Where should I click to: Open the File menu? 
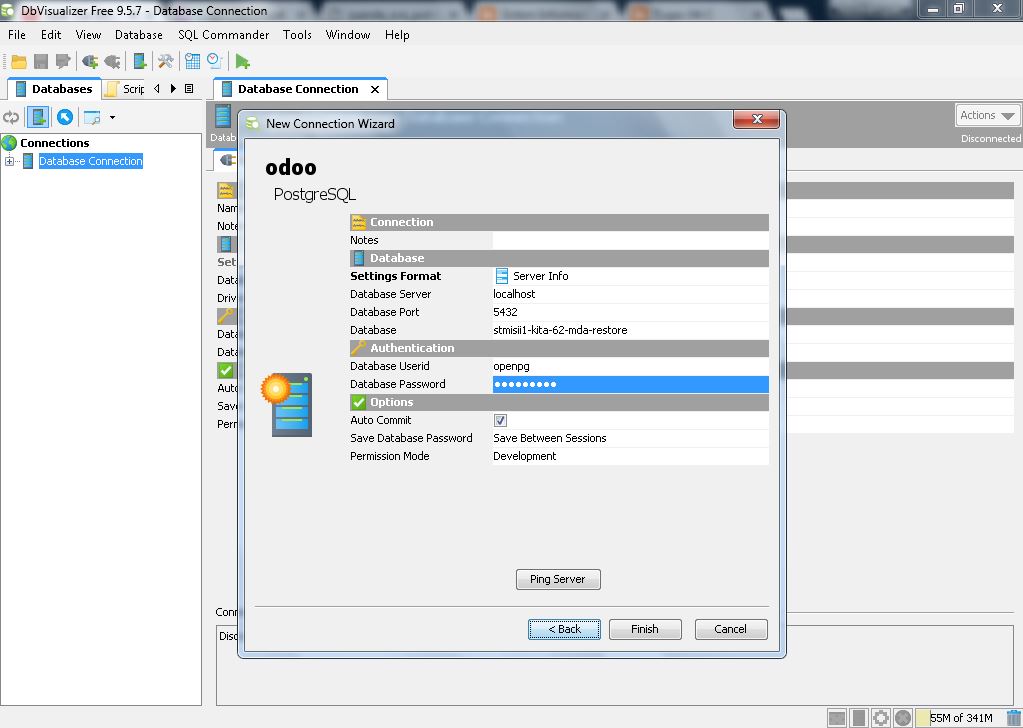coord(17,35)
